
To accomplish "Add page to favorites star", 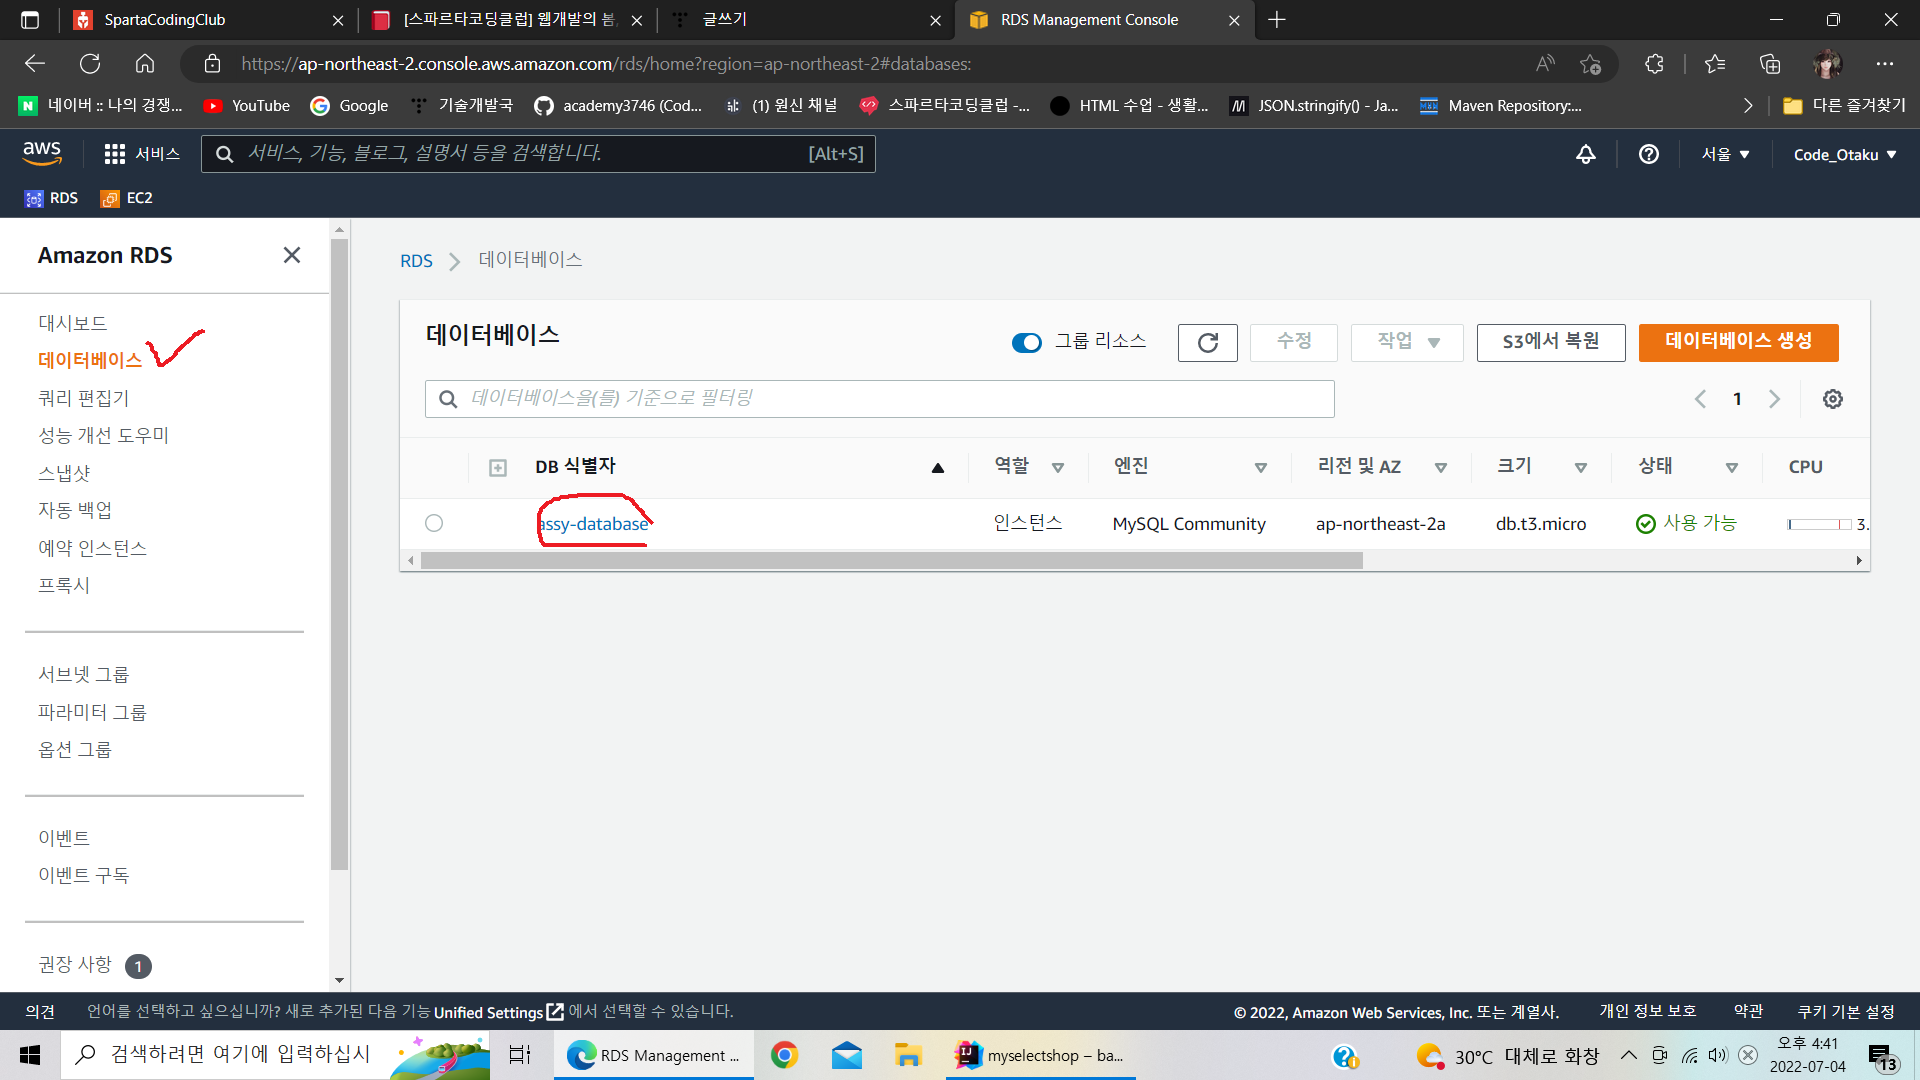I will click(1591, 64).
